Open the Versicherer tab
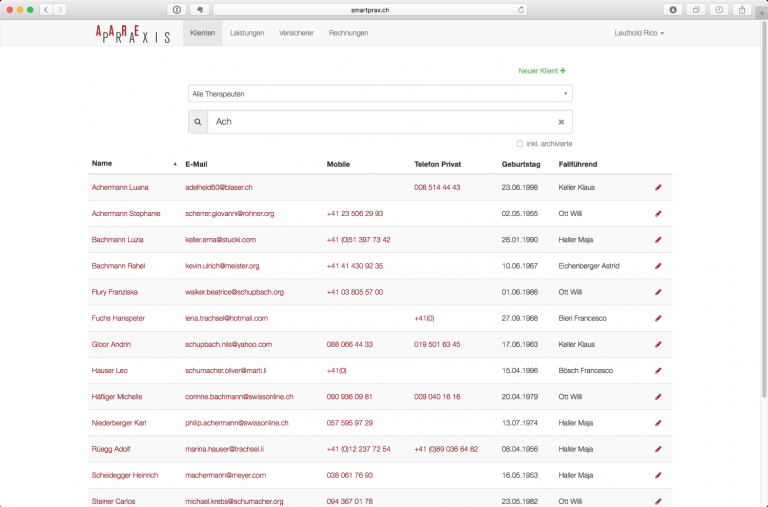 [296, 33]
